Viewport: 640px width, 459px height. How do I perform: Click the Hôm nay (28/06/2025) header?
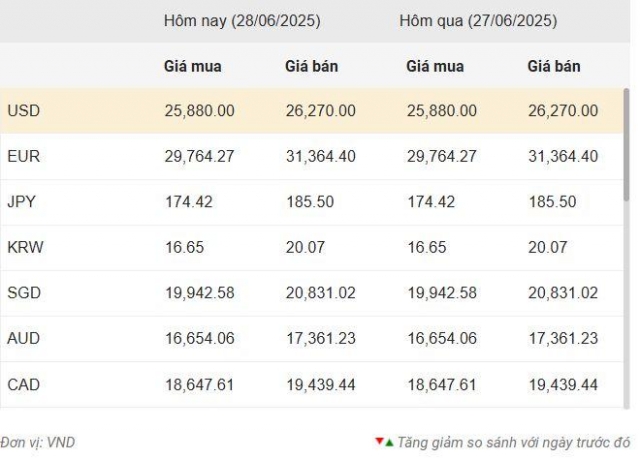(x=242, y=21)
